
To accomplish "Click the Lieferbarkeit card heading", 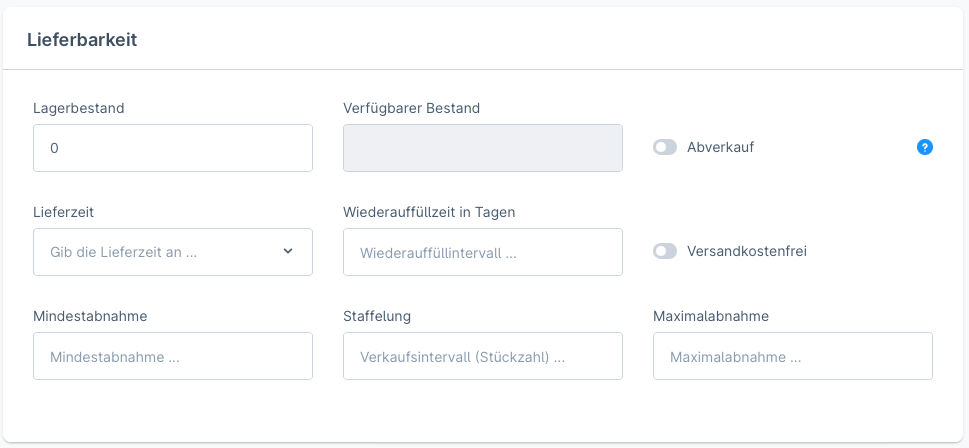I will pyautogui.click(x=82, y=40).
